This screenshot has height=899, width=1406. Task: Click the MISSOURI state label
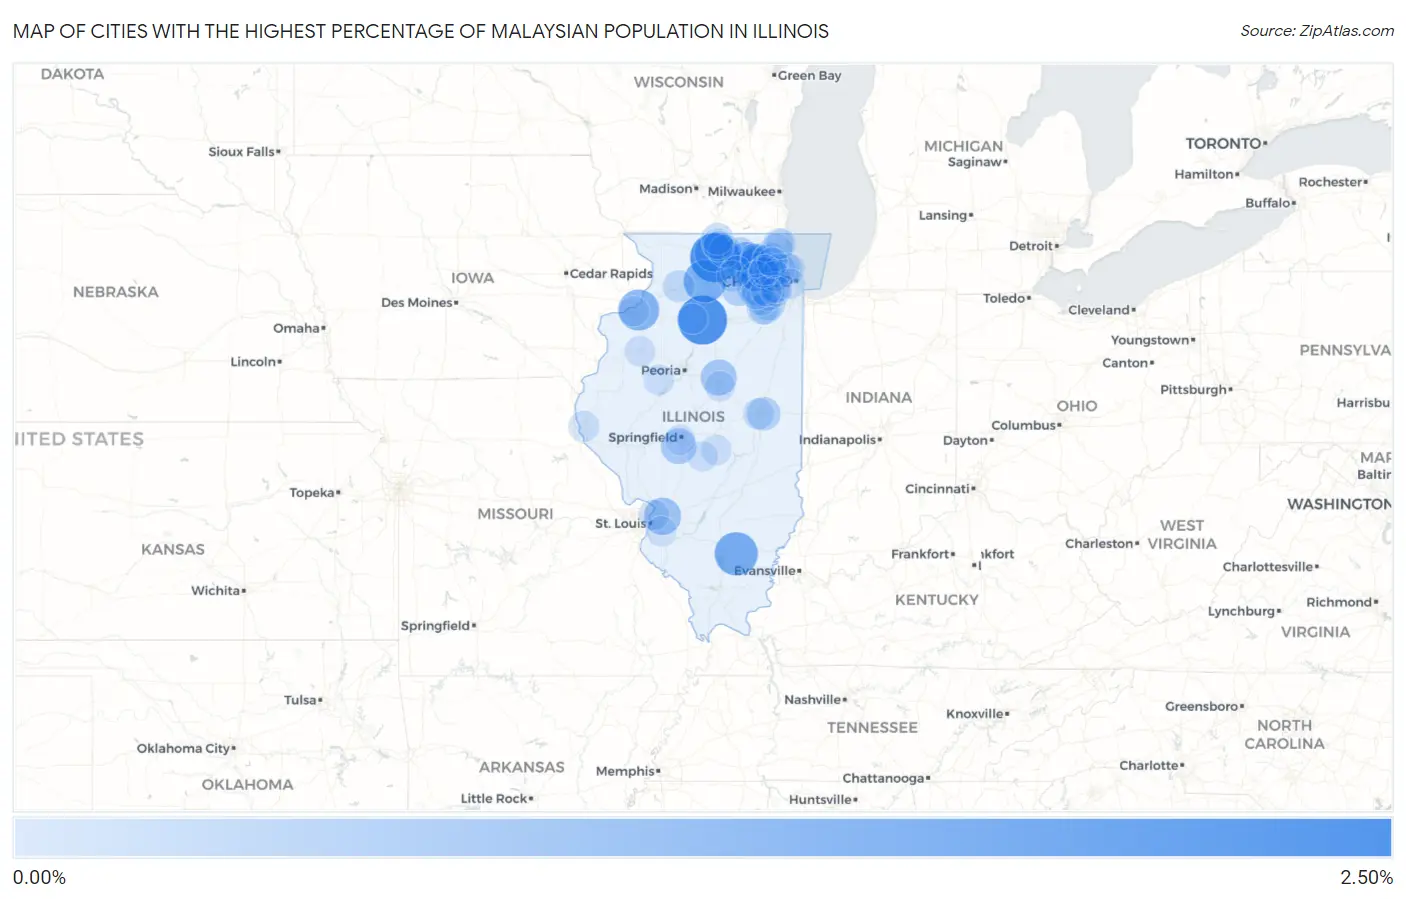click(x=515, y=513)
